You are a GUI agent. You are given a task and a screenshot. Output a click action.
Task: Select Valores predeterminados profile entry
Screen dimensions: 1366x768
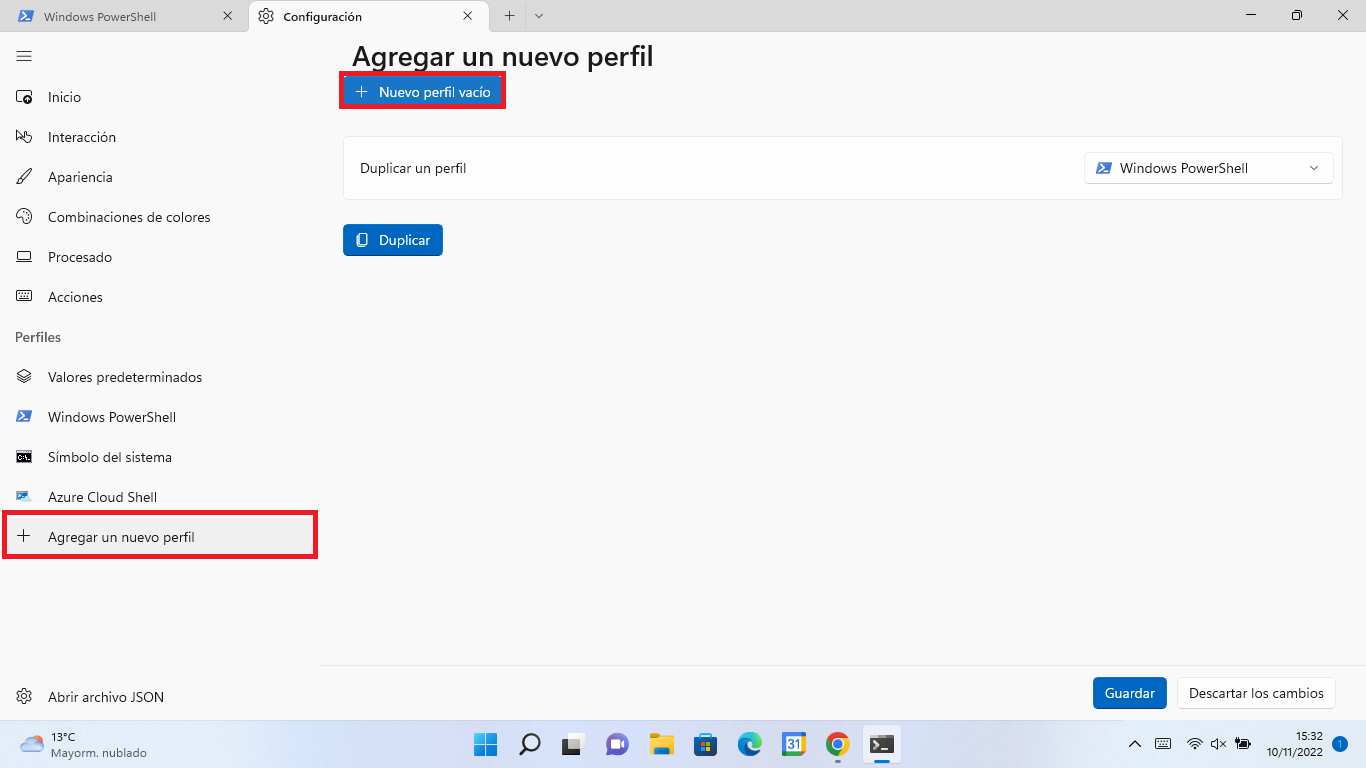(160, 377)
